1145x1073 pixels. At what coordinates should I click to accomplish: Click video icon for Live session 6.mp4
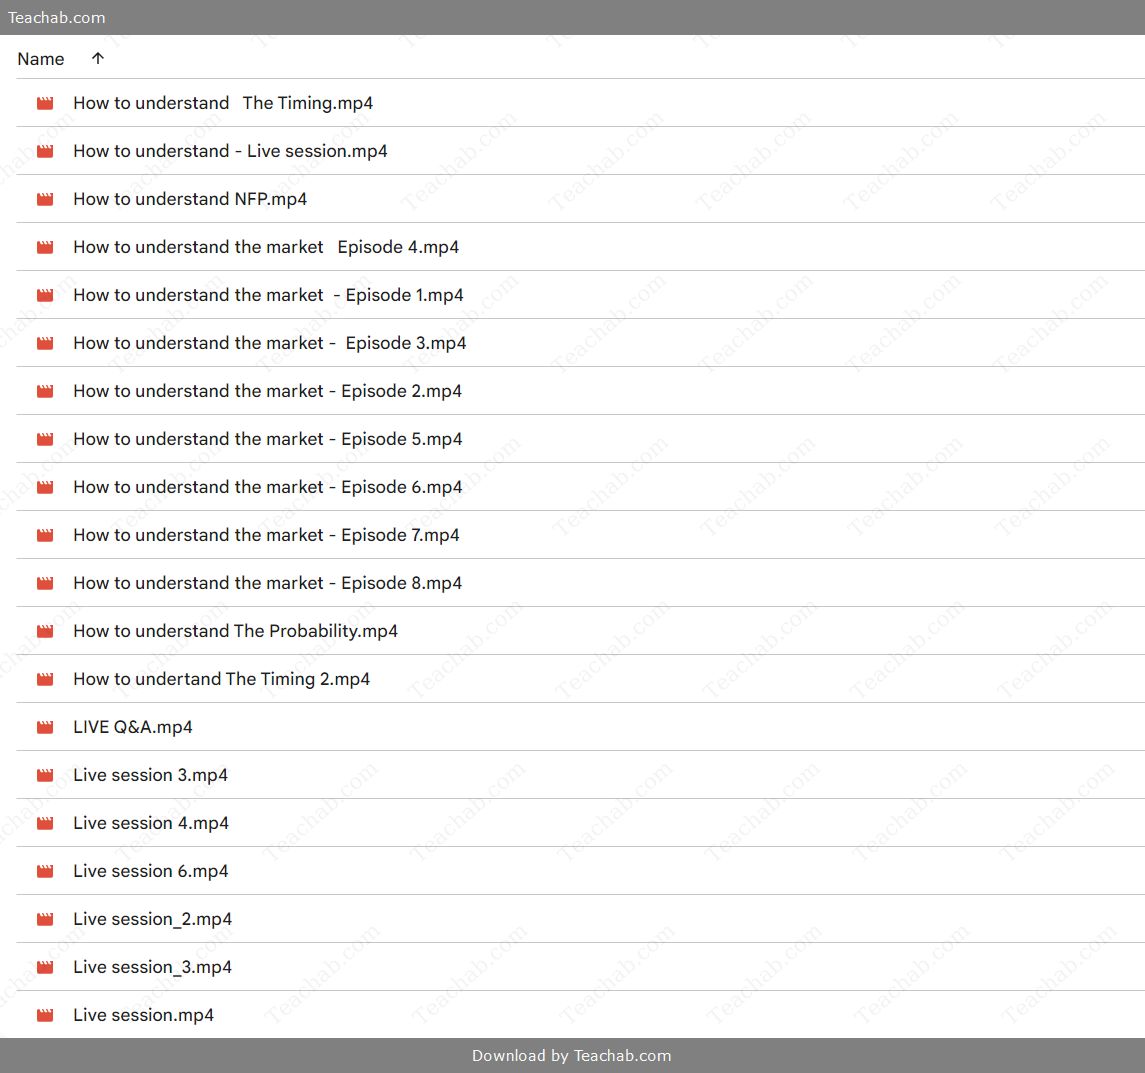click(x=45, y=871)
